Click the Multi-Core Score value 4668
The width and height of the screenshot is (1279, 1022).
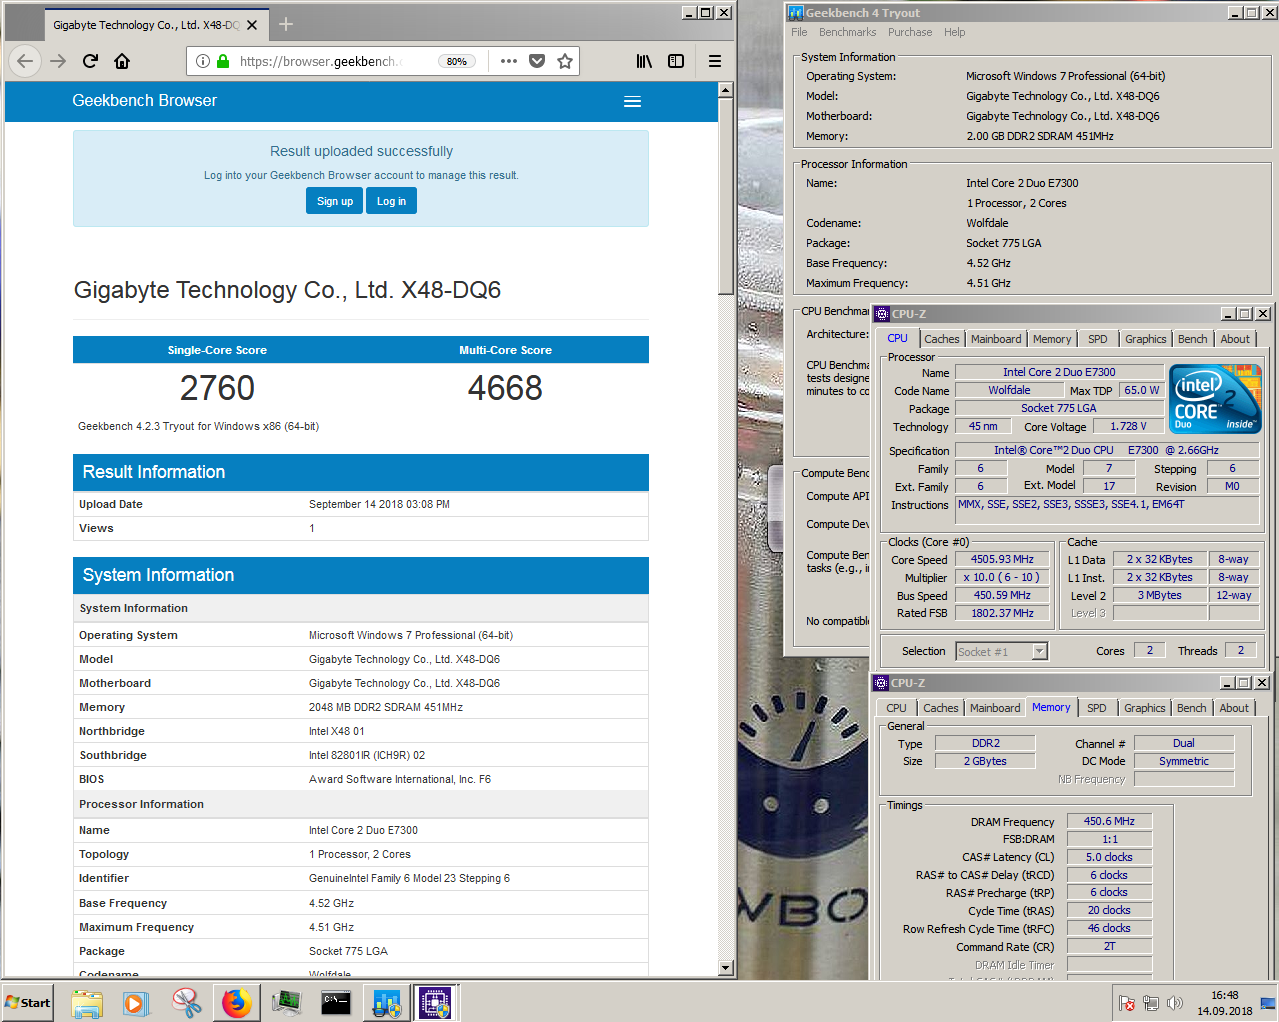click(505, 388)
